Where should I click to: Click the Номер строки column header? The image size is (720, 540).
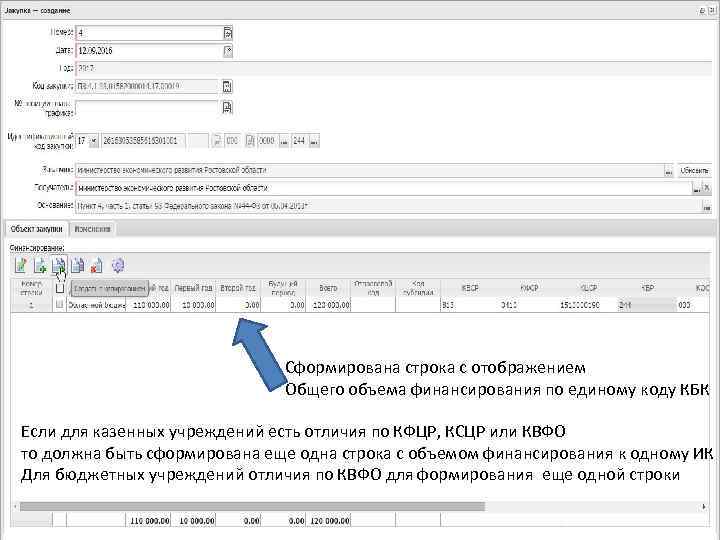[31, 288]
